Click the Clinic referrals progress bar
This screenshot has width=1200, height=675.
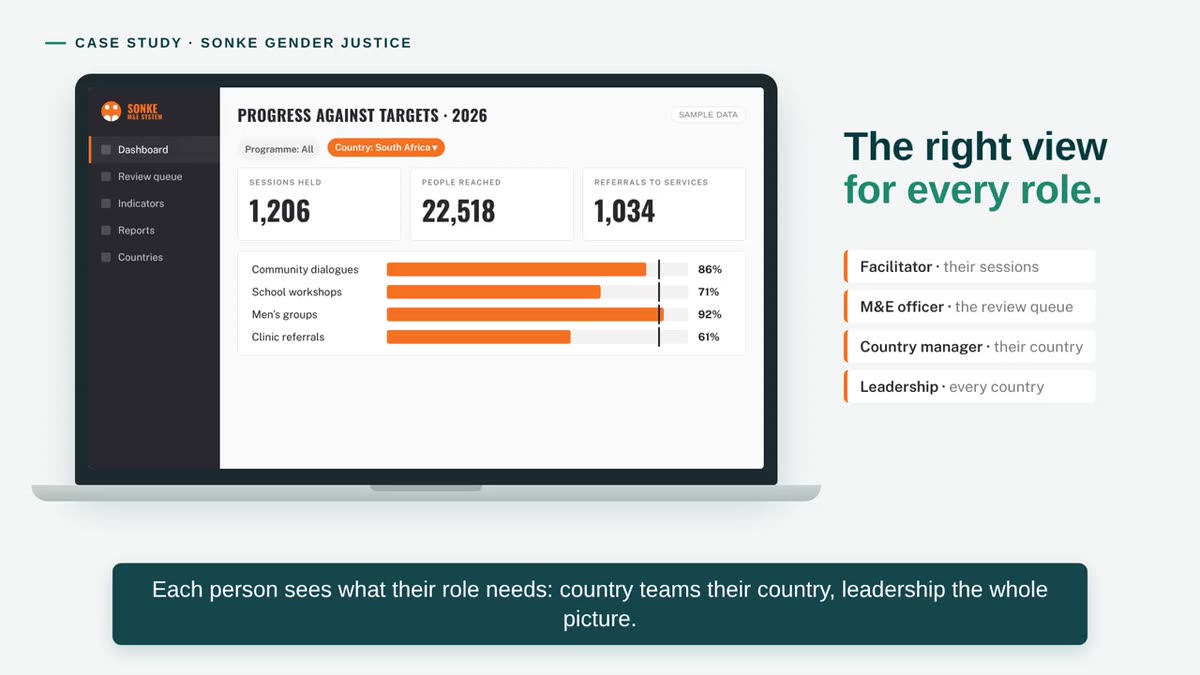click(537, 337)
